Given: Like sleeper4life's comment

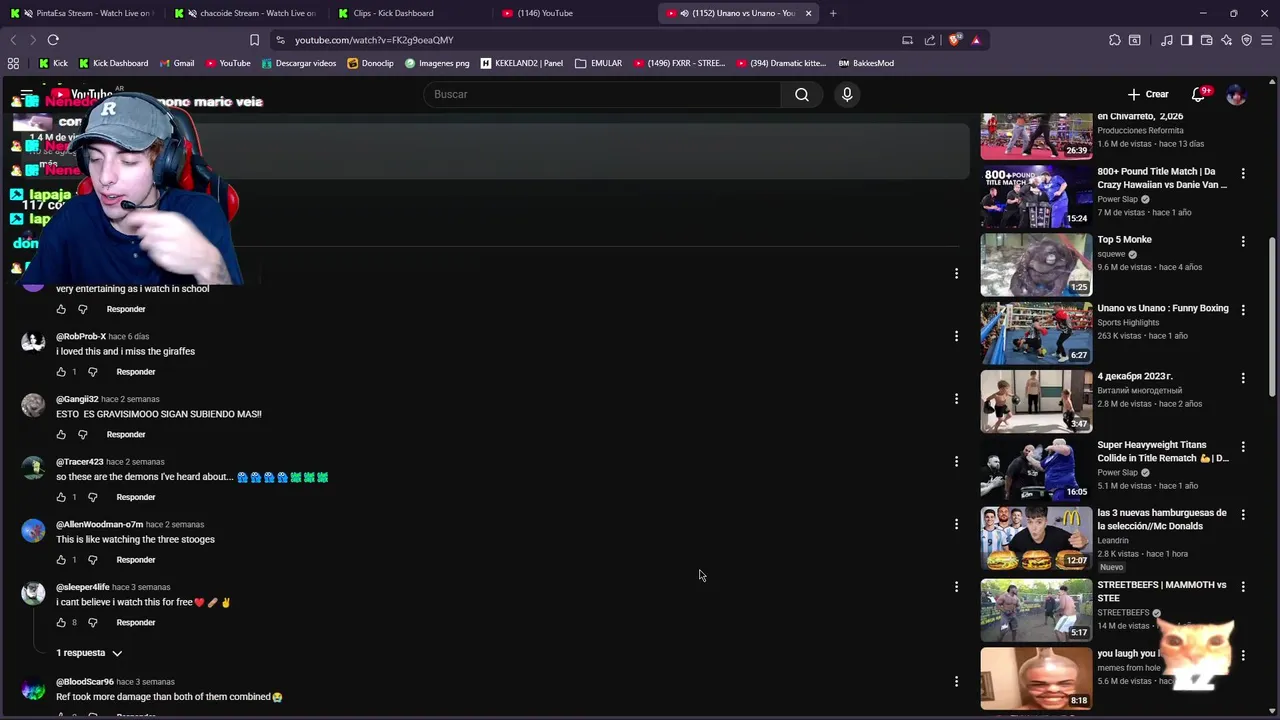Looking at the screenshot, I should click(61, 622).
